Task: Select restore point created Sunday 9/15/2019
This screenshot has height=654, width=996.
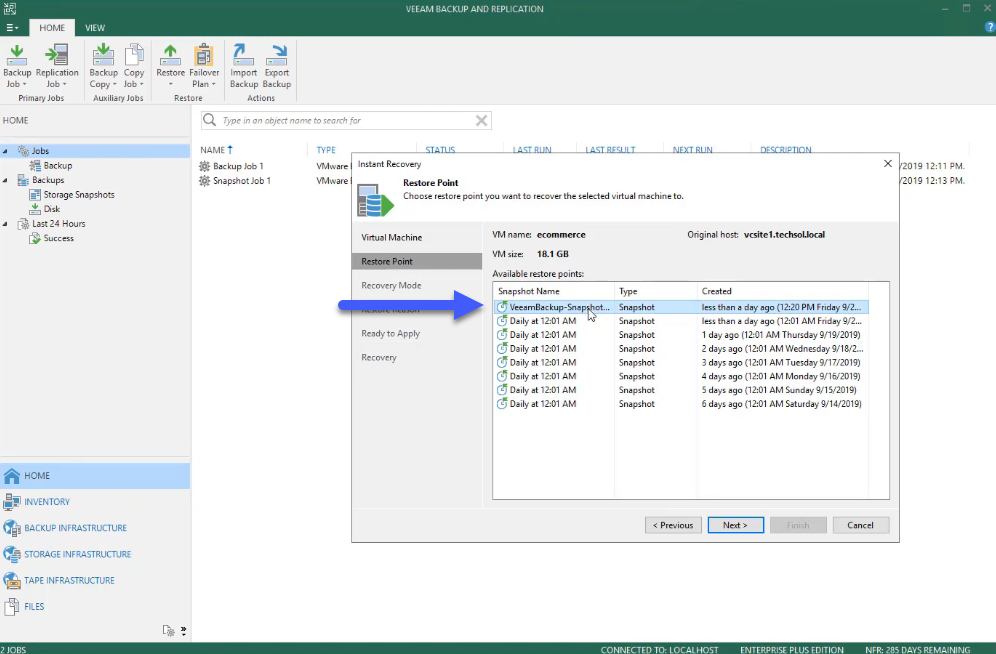Action: click(x=681, y=390)
